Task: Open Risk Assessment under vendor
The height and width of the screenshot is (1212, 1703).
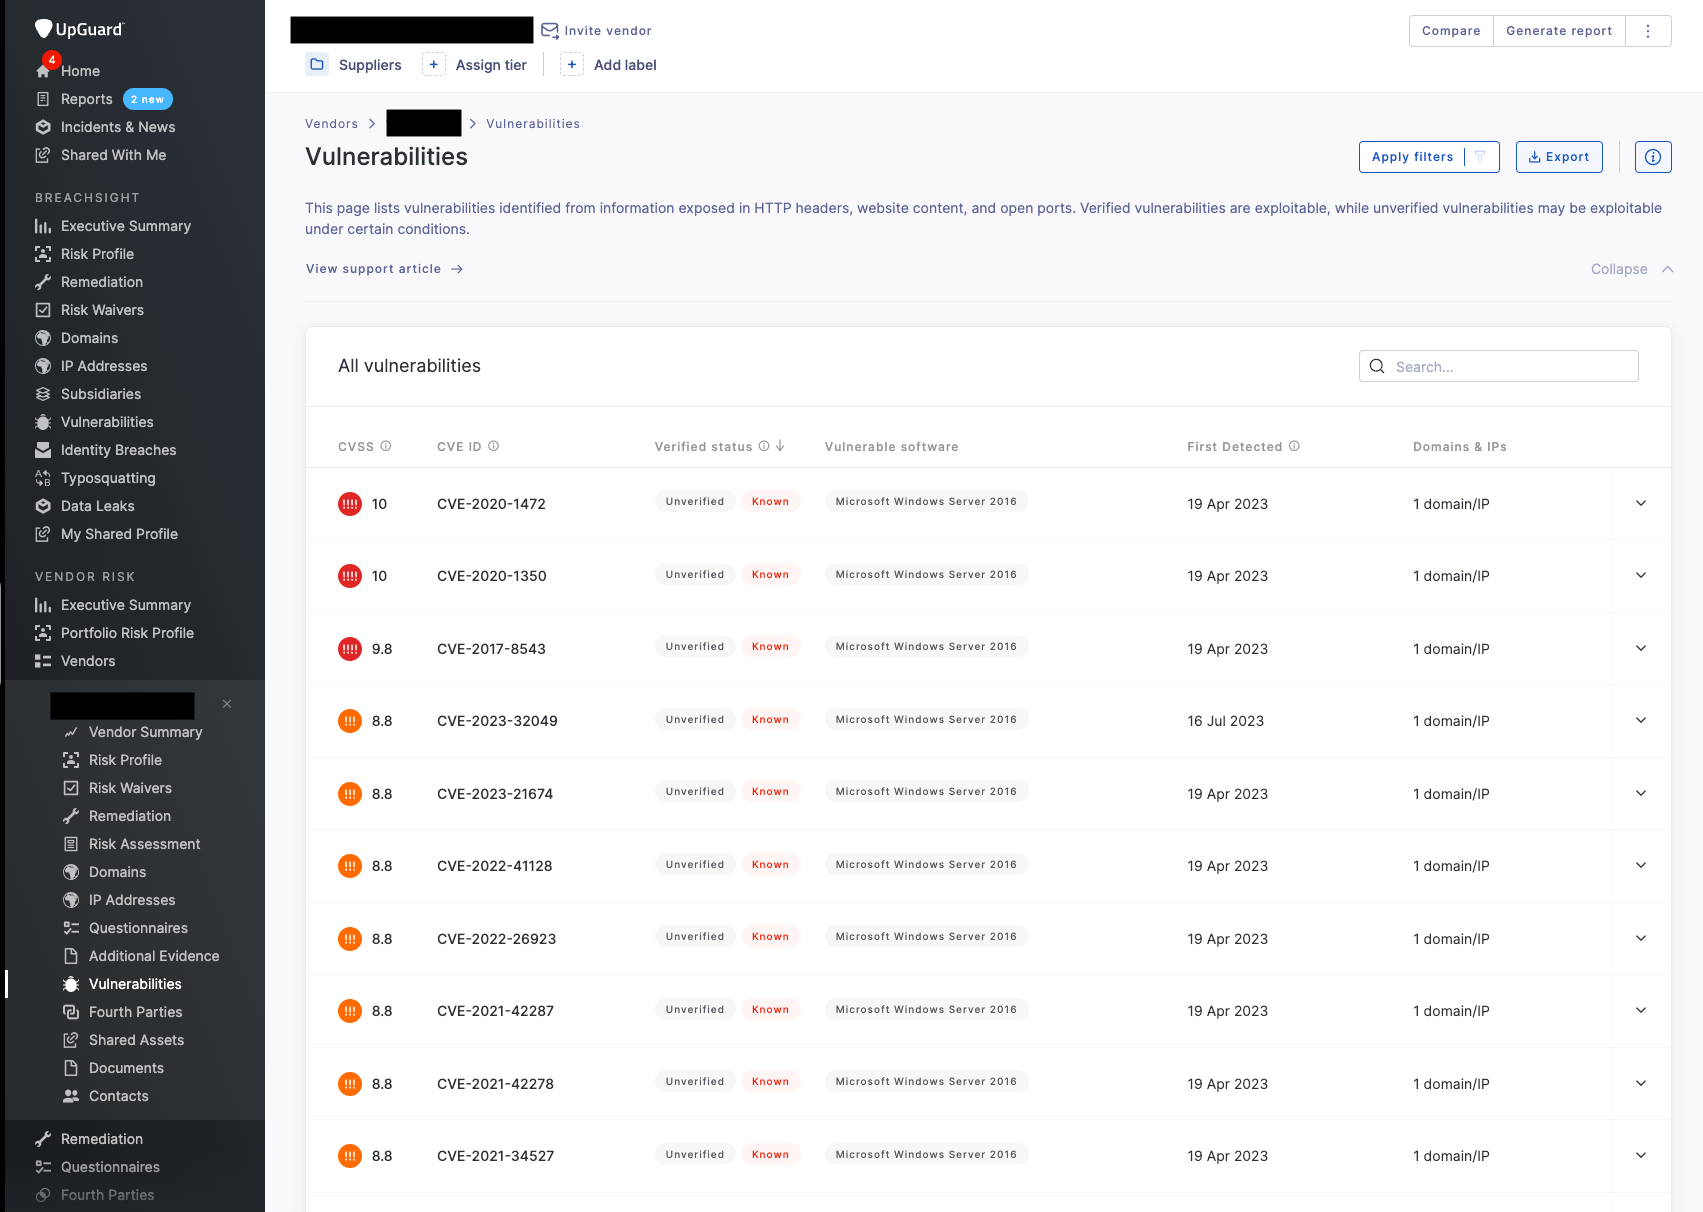Action: click(x=144, y=844)
